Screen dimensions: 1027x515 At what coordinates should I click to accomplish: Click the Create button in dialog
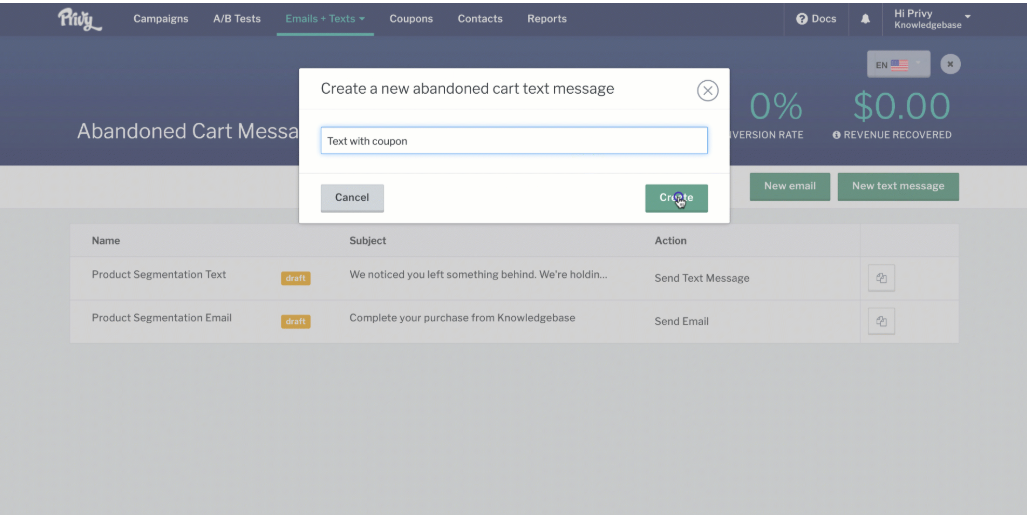[677, 198]
